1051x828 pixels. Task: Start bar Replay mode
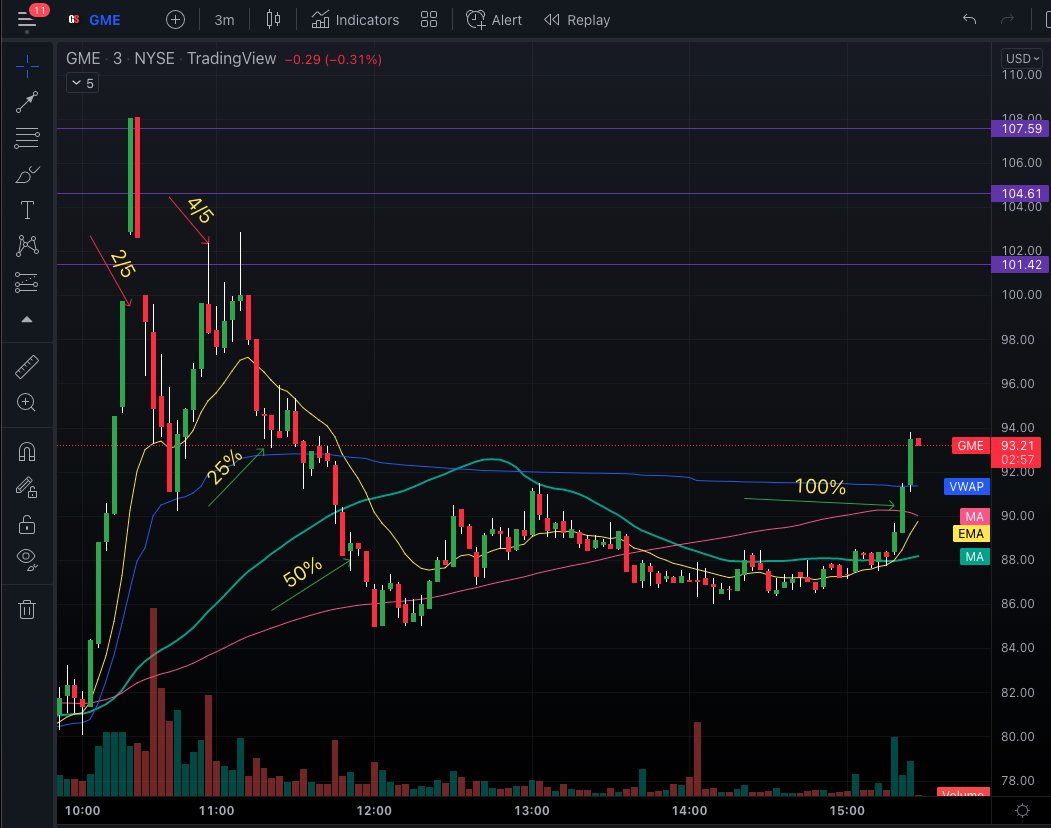pos(578,20)
